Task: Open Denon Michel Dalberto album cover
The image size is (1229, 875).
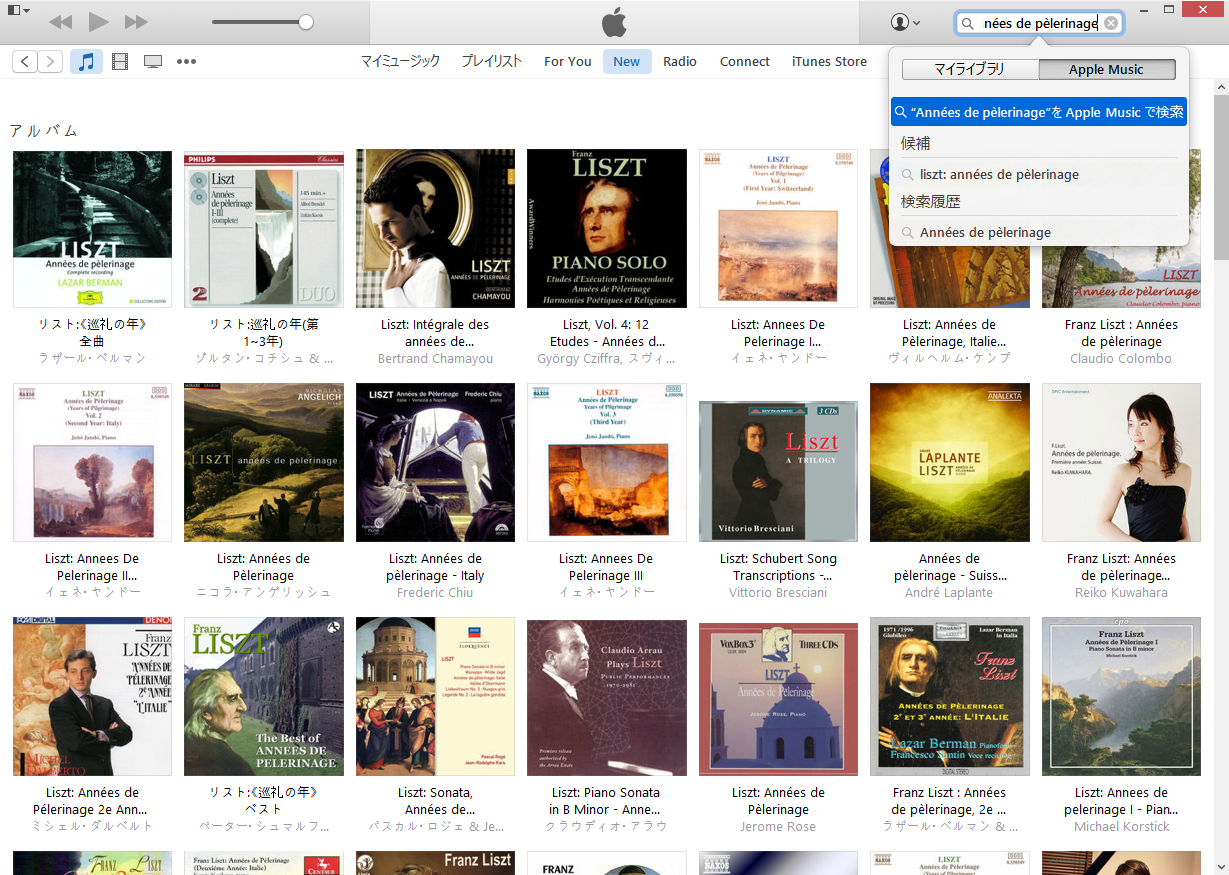Action: click(x=93, y=696)
